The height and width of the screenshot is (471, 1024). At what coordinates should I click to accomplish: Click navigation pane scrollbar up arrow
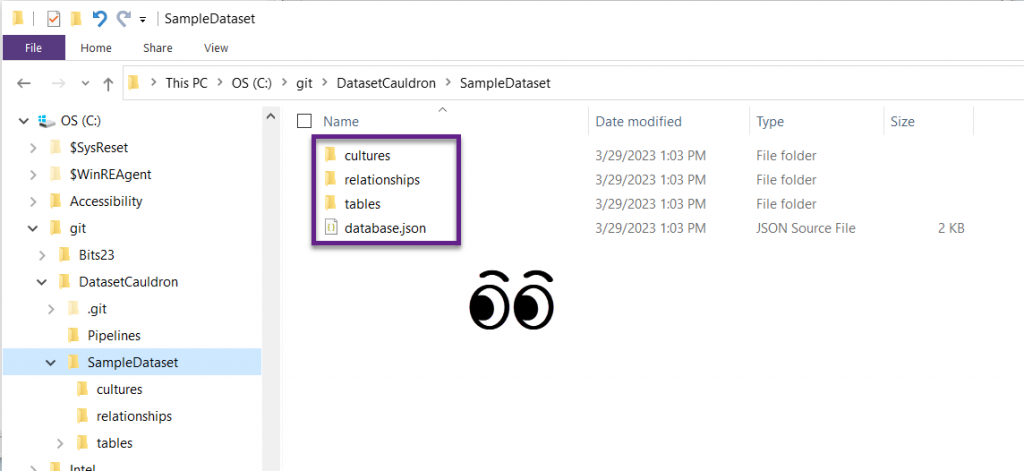pyautogui.click(x=270, y=116)
